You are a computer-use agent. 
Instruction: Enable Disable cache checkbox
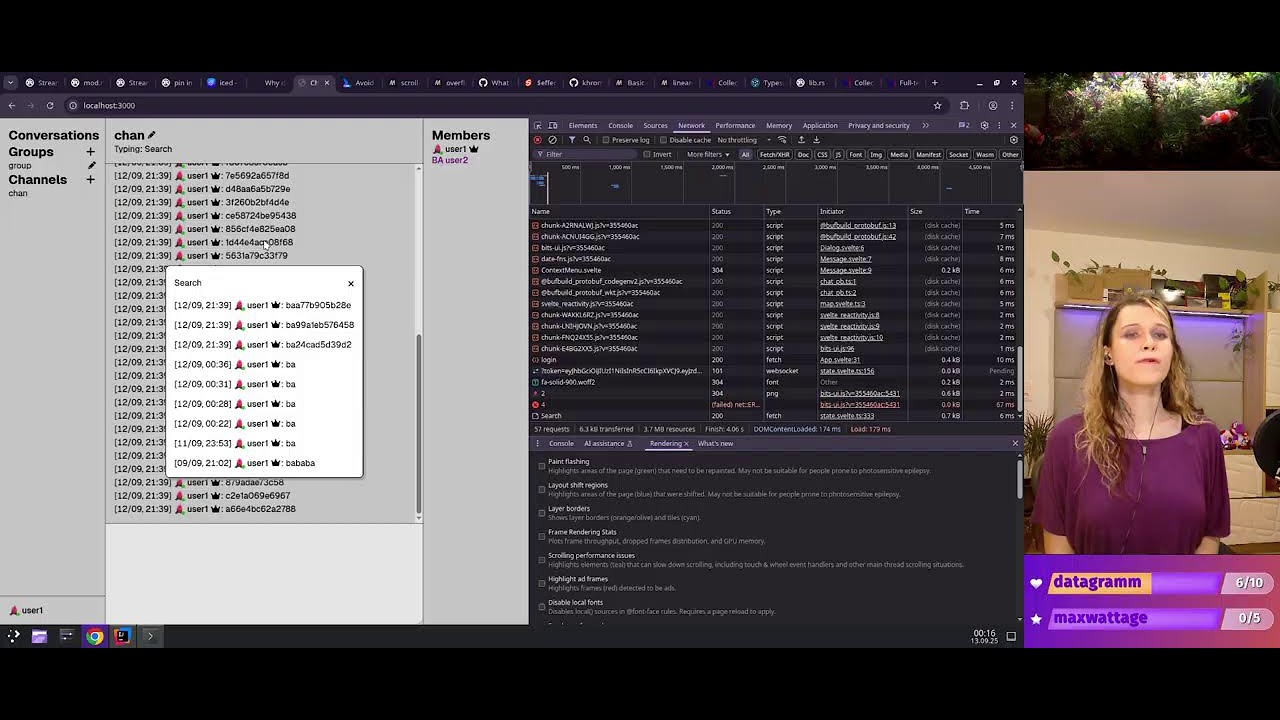tap(663, 140)
